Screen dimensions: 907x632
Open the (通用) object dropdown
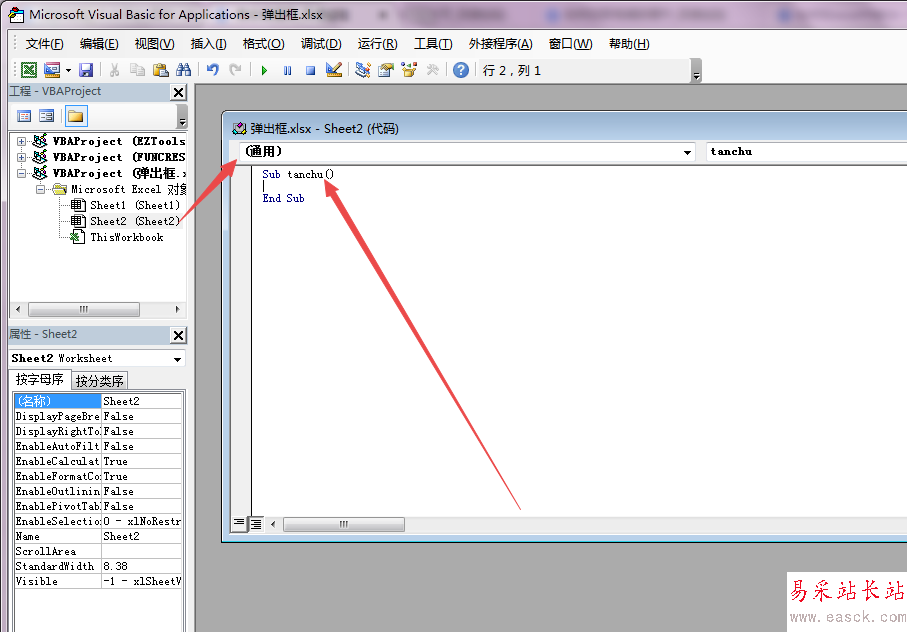(687, 152)
